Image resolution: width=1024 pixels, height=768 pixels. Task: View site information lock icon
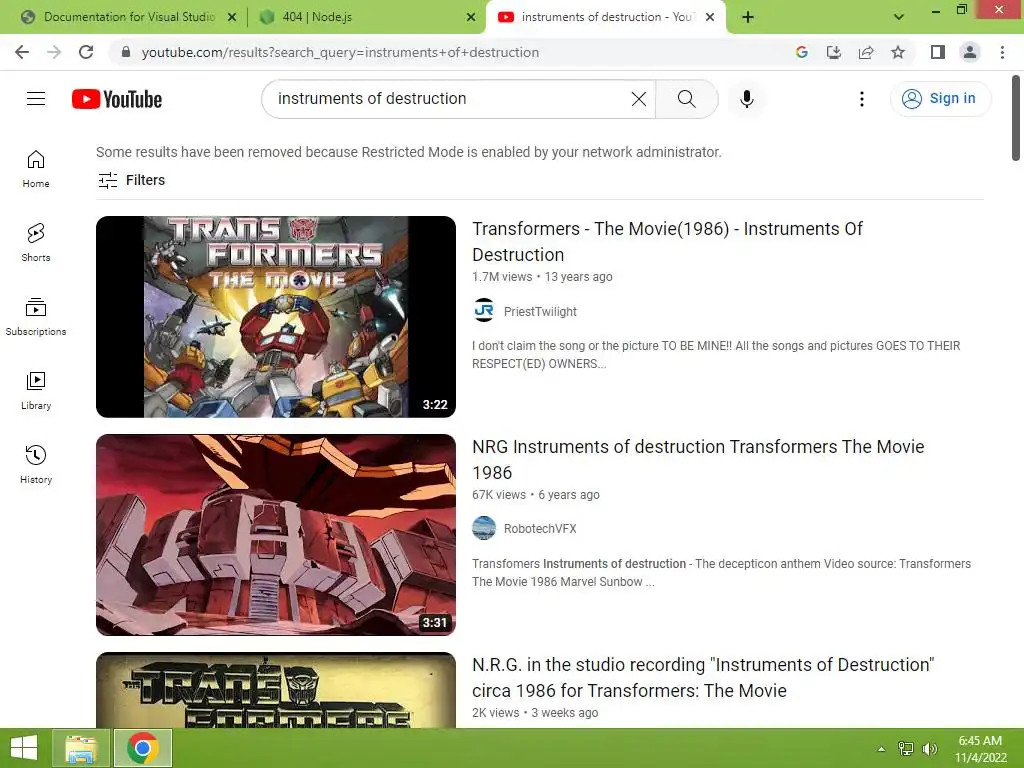pos(126,52)
